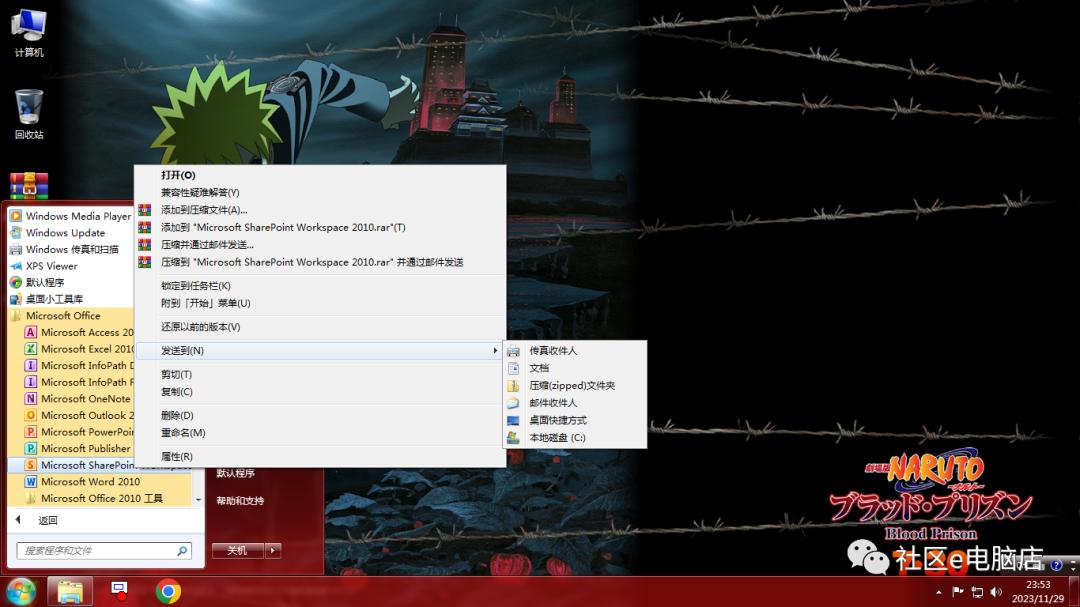Choose 桌面快捷方式 in the Send To submenu
The height and width of the screenshot is (607, 1080).
tap(557, 420)
